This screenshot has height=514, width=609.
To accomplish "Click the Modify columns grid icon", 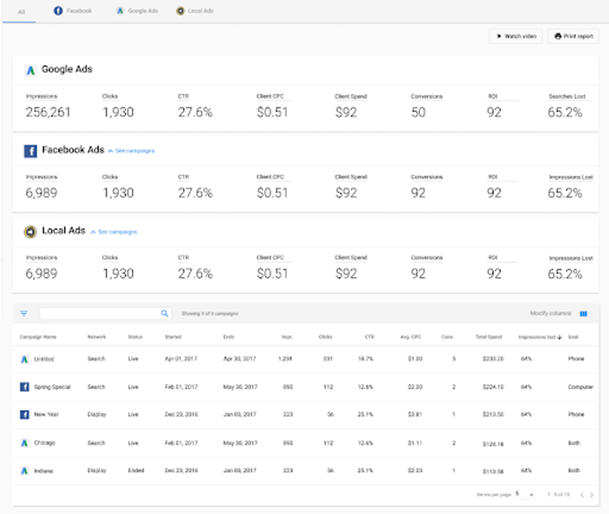I will pos(584,314).
